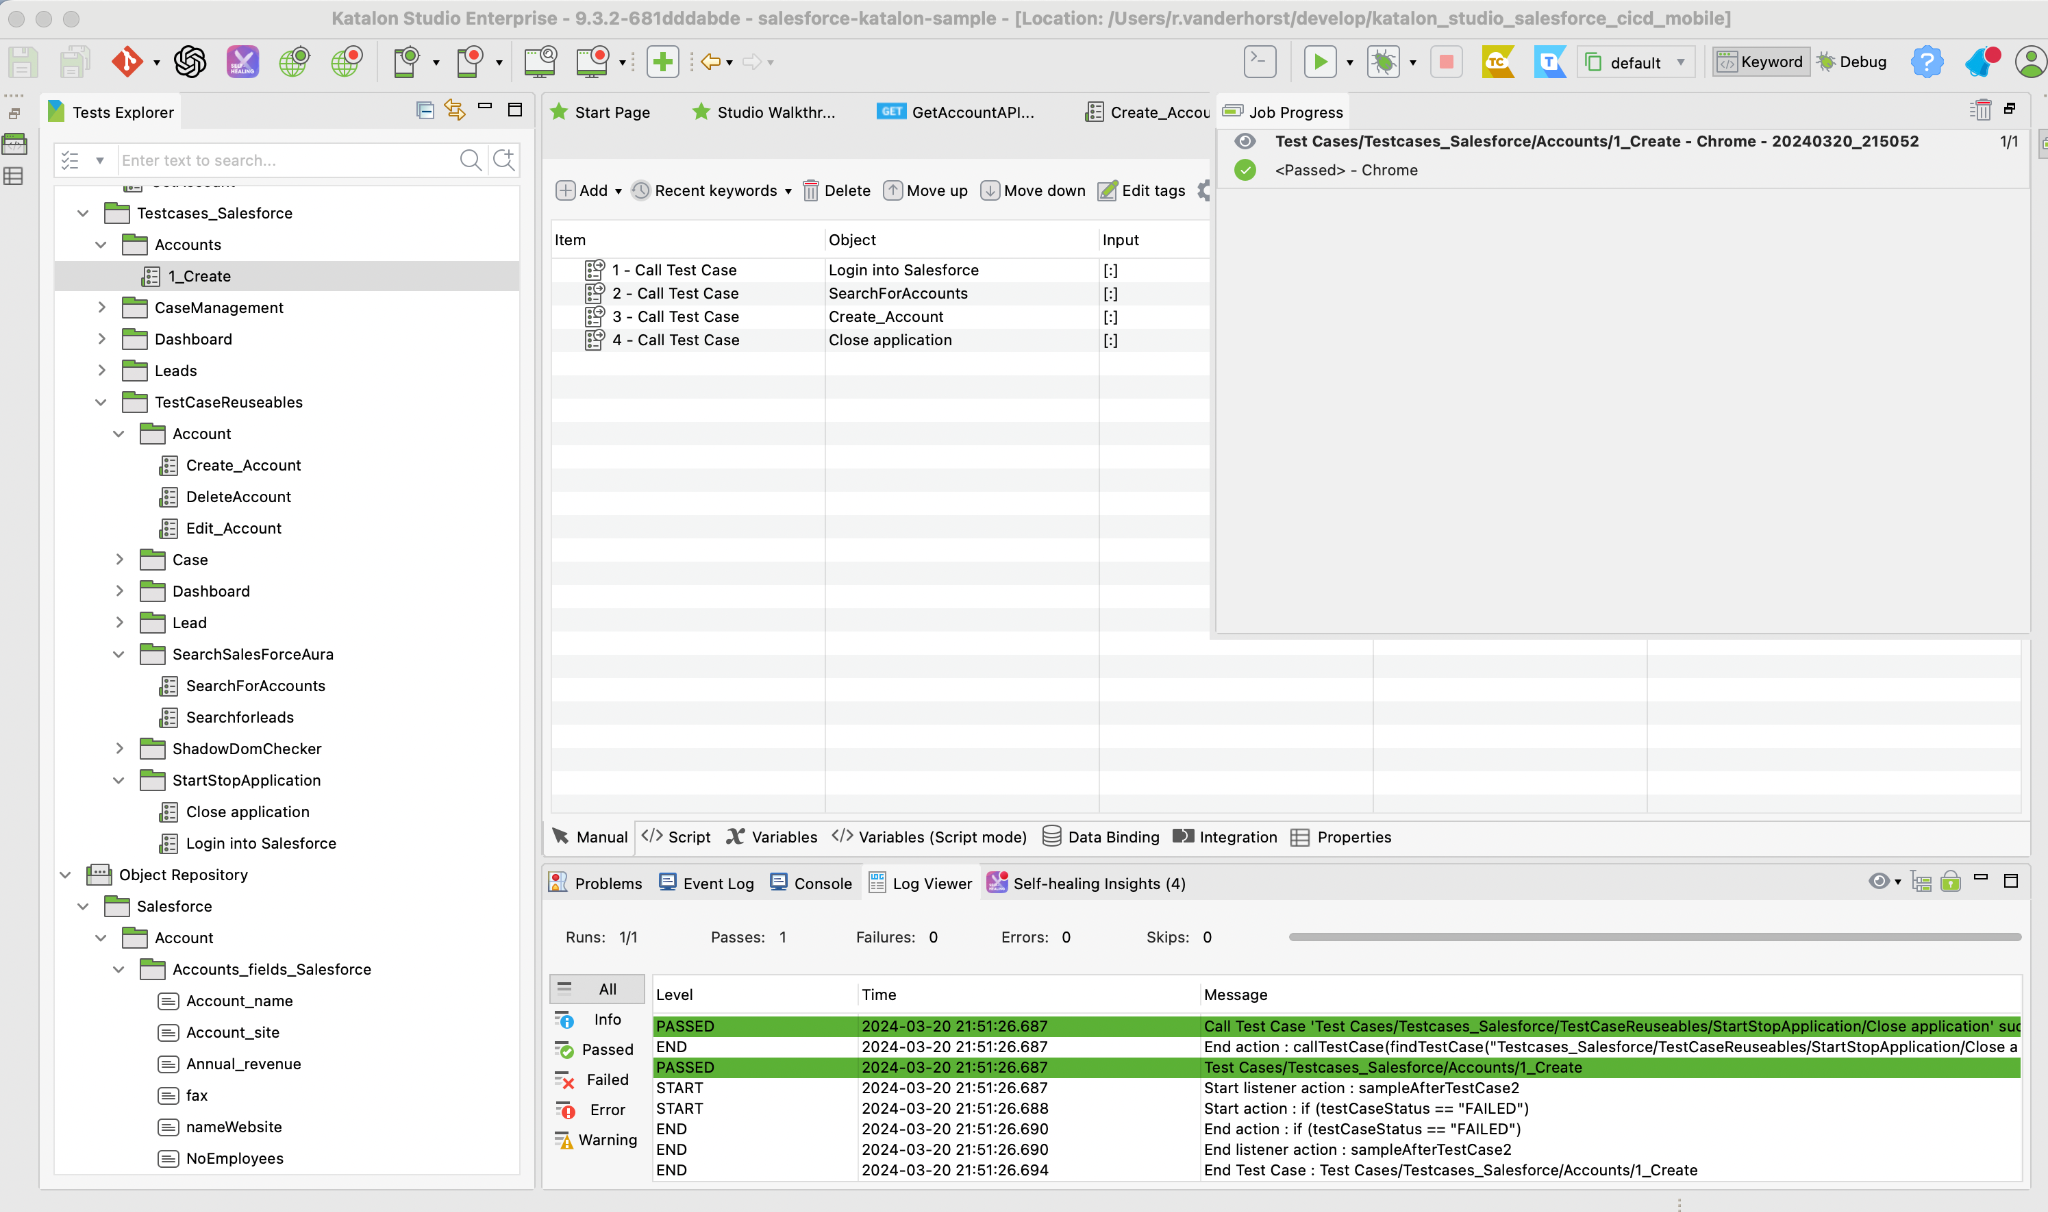Image resolution: width=2048 pixels, height=1212 pixels.
Task: Open advanced search icon in Tests Explorer
Action: [505, 159]
